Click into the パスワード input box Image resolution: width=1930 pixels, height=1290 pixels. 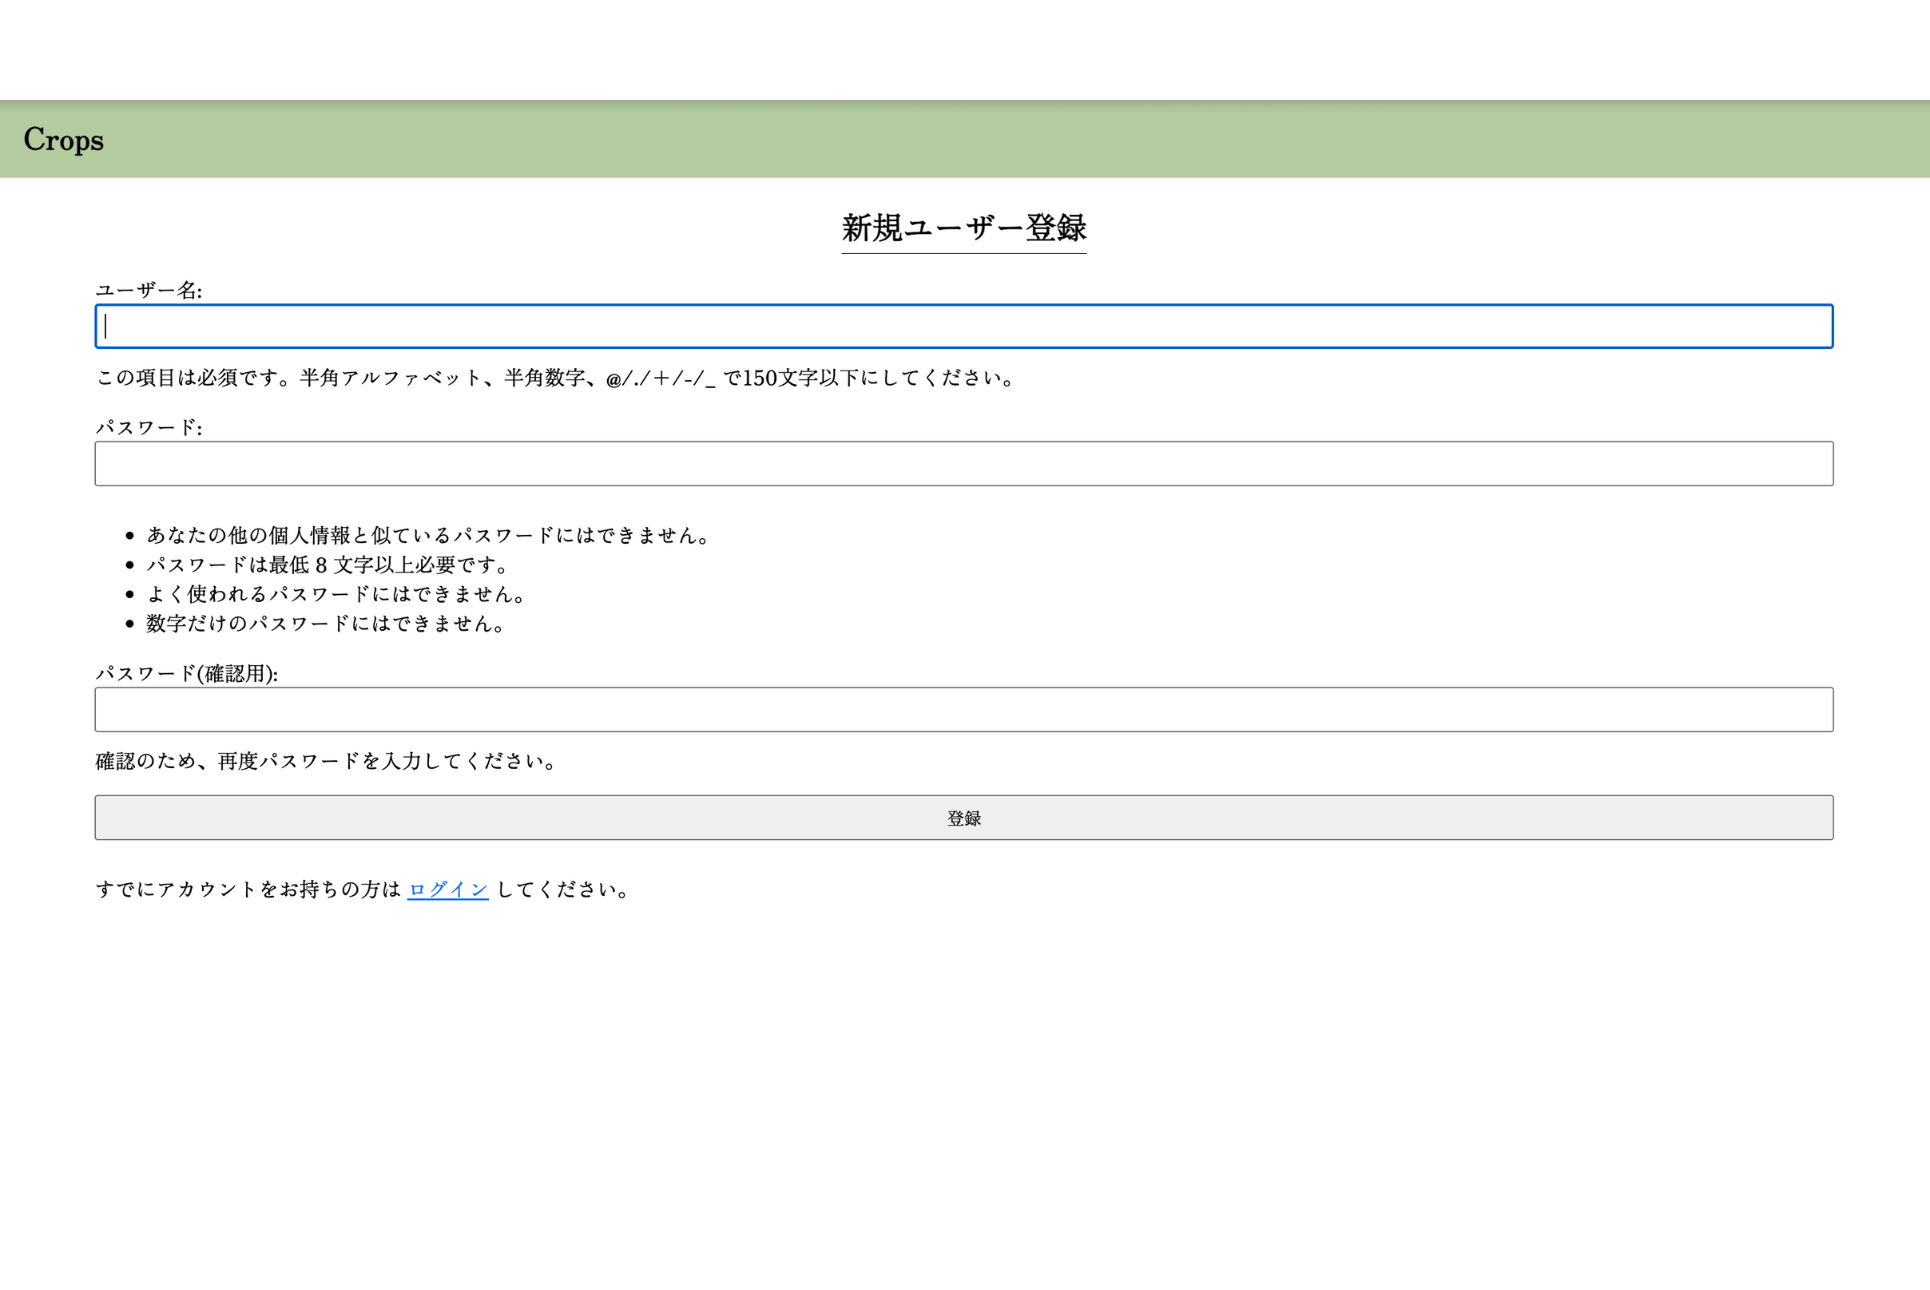click(963, 464)
